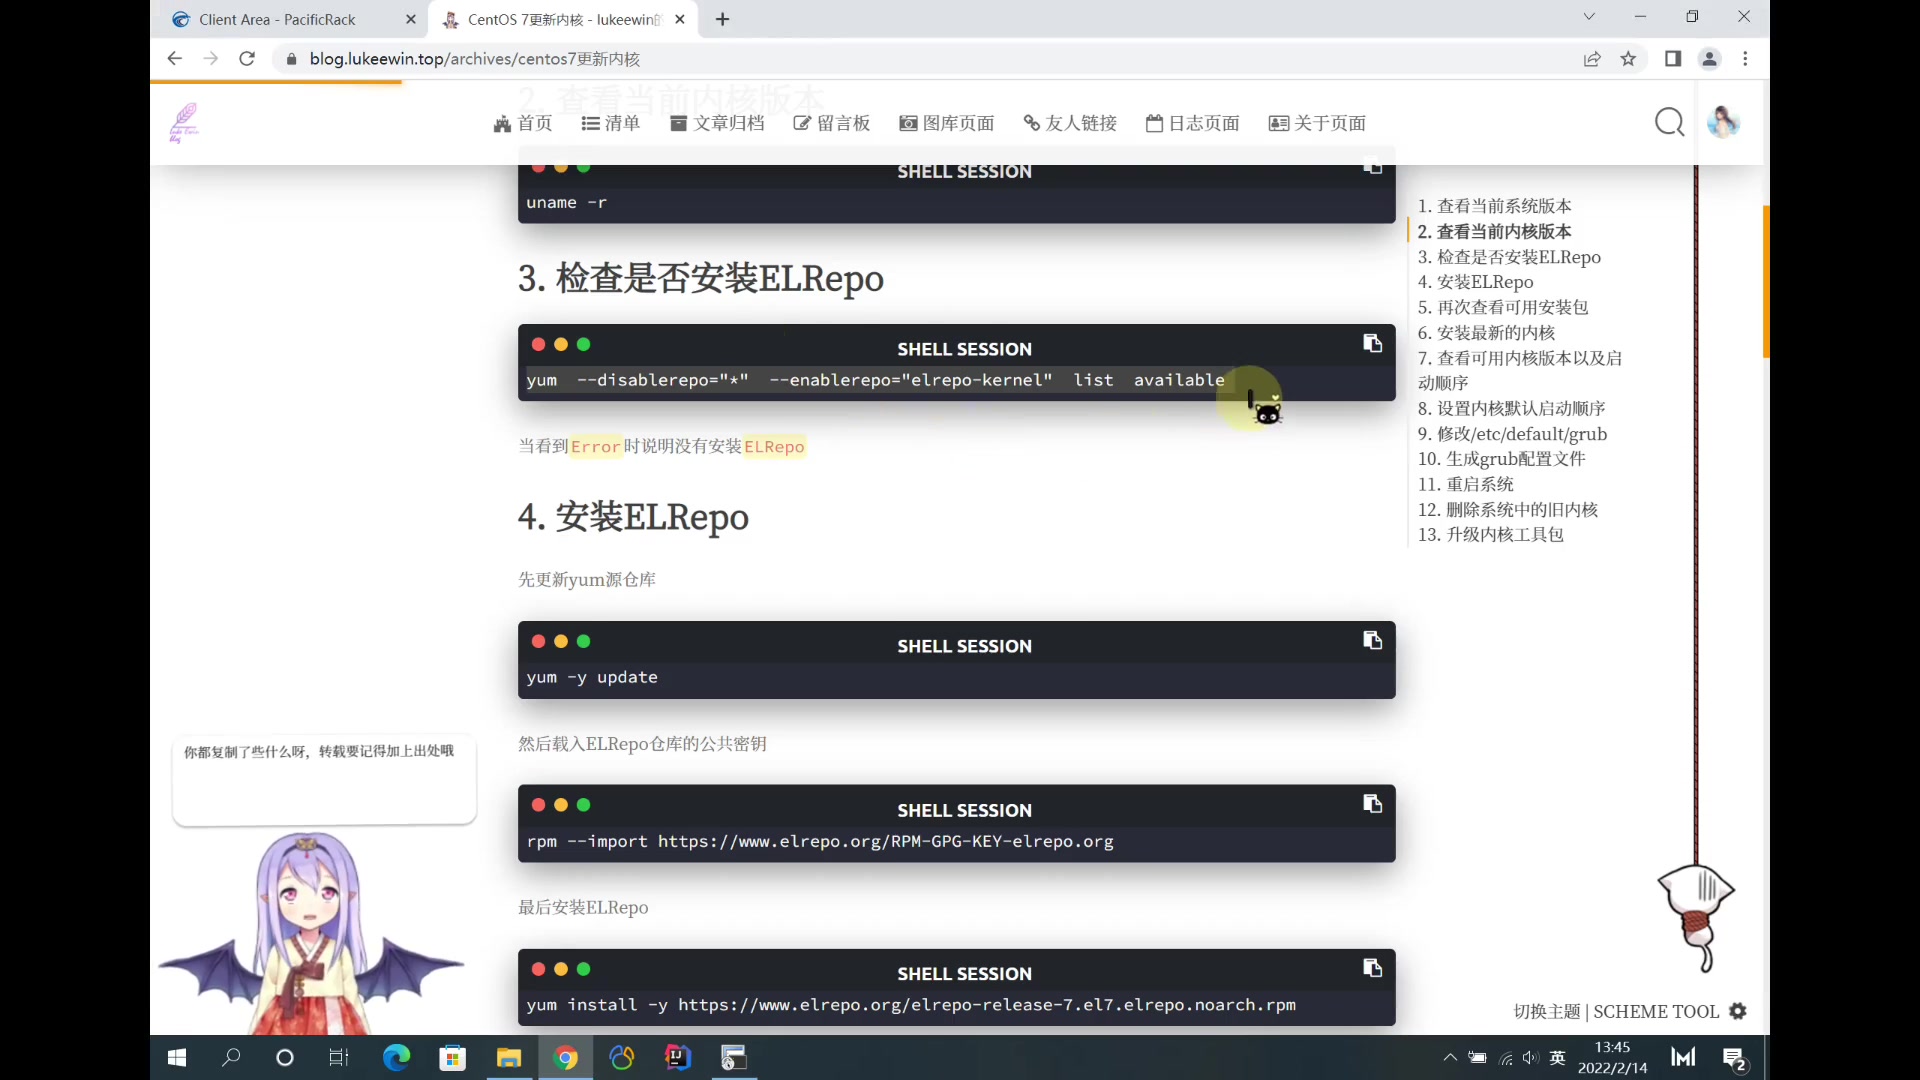Open the 留言板 nav item
Image resolution: width=1920 pixels, height=1080 pixels.
[832, 123]
